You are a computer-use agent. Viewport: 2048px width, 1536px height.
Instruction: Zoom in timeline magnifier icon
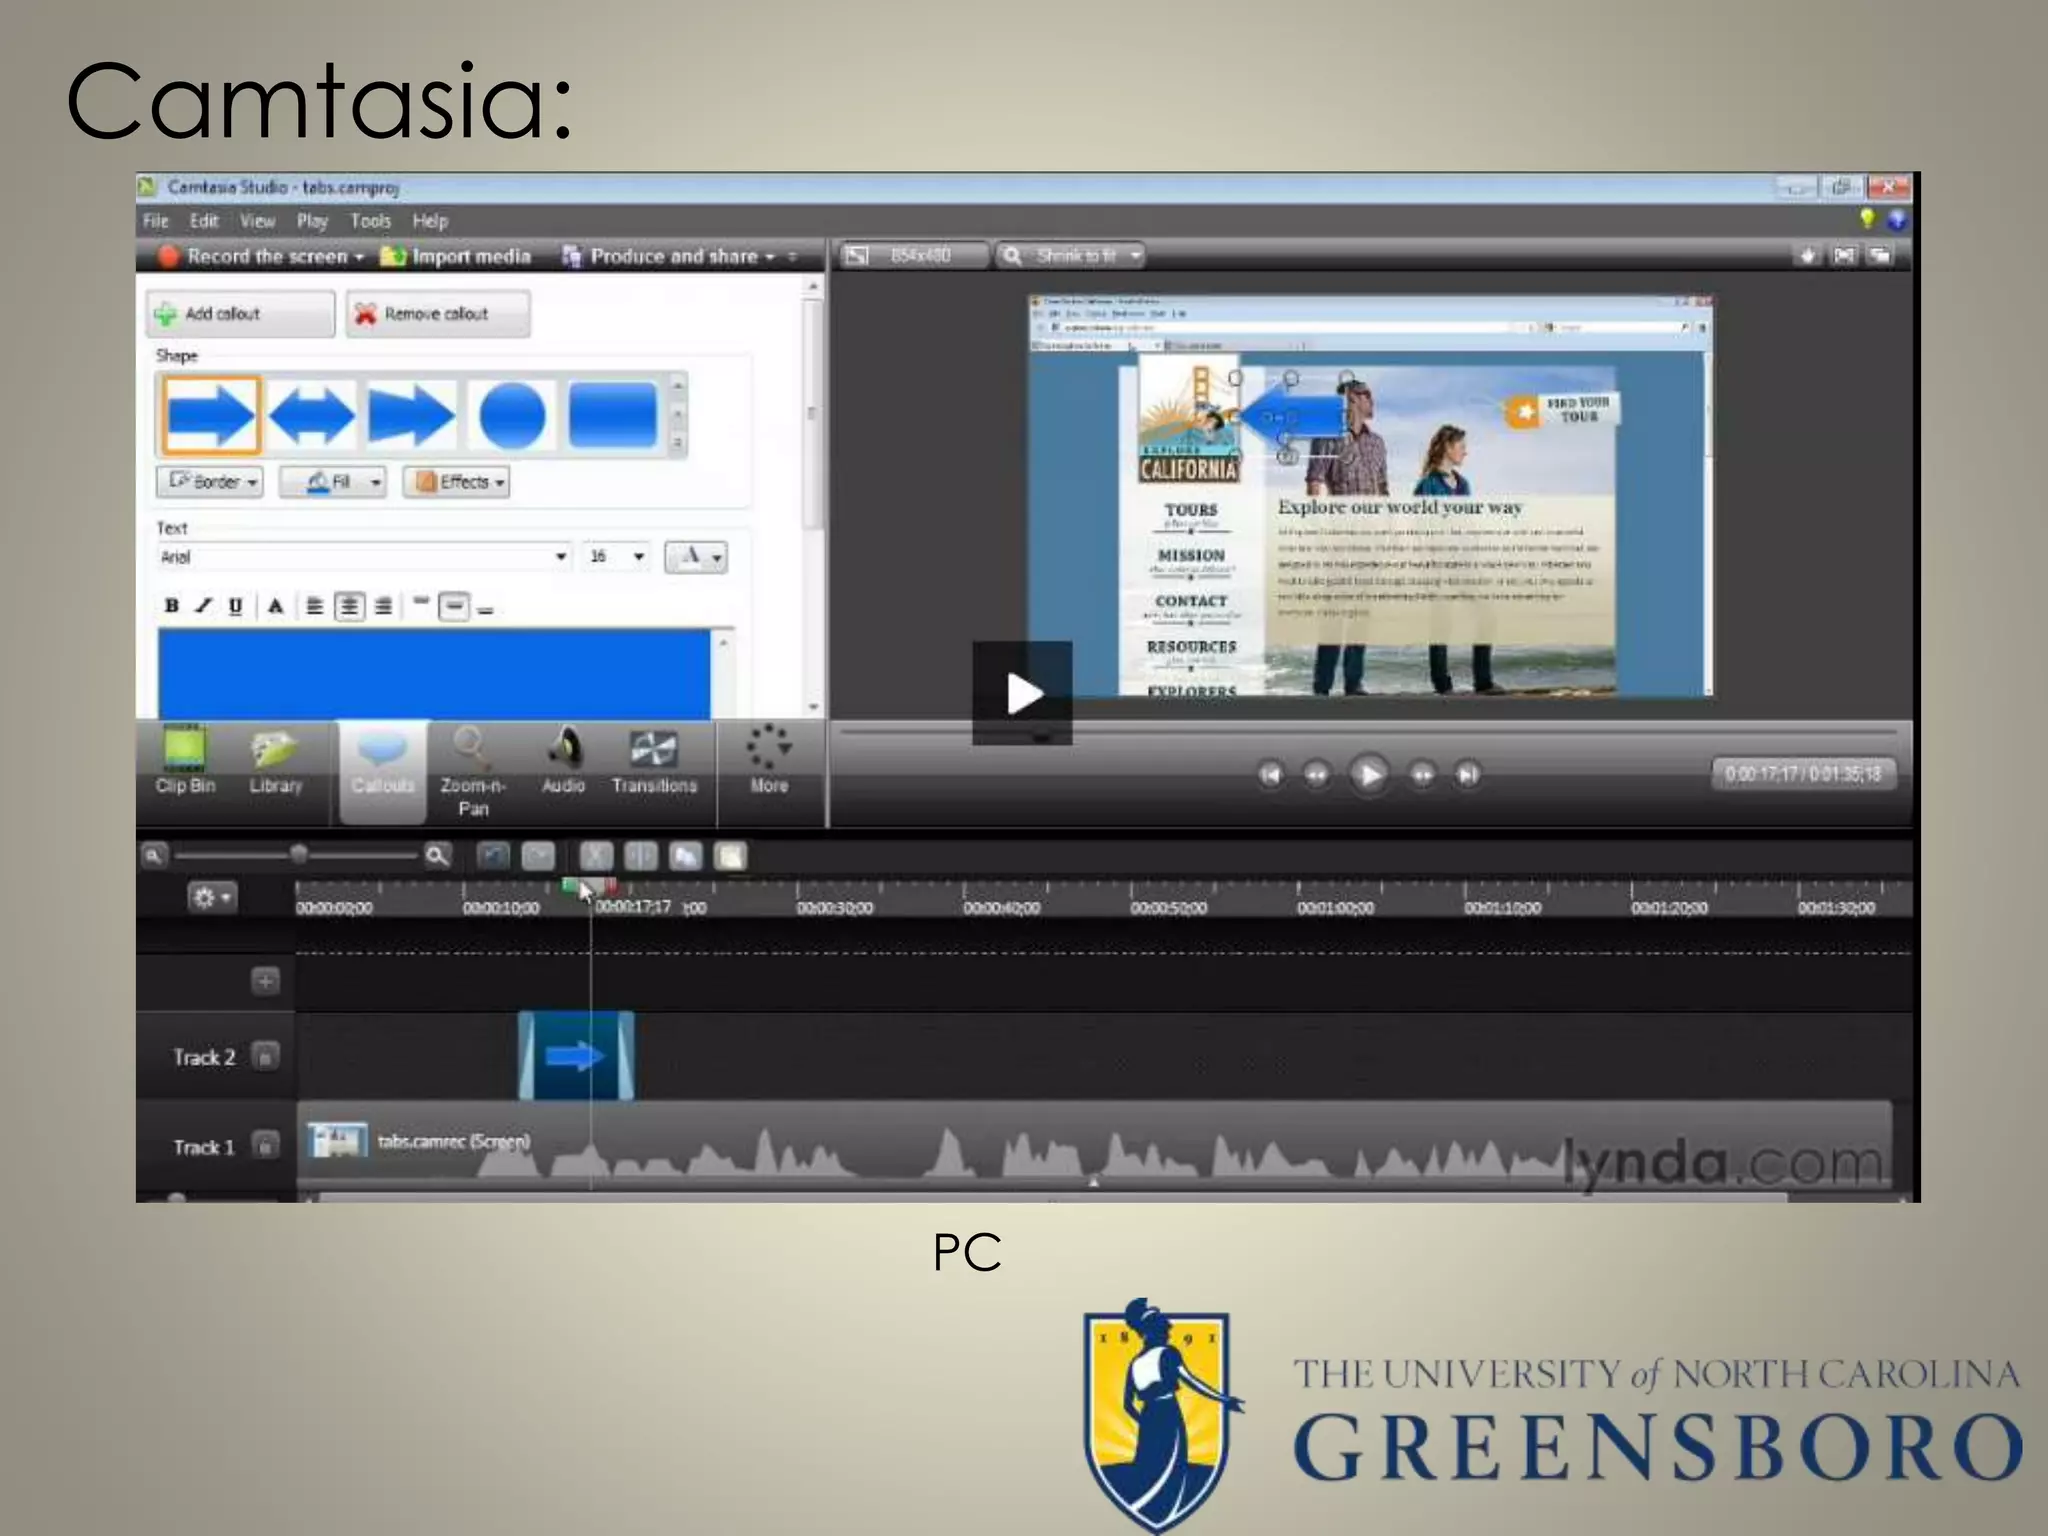[x=437, y=855]
